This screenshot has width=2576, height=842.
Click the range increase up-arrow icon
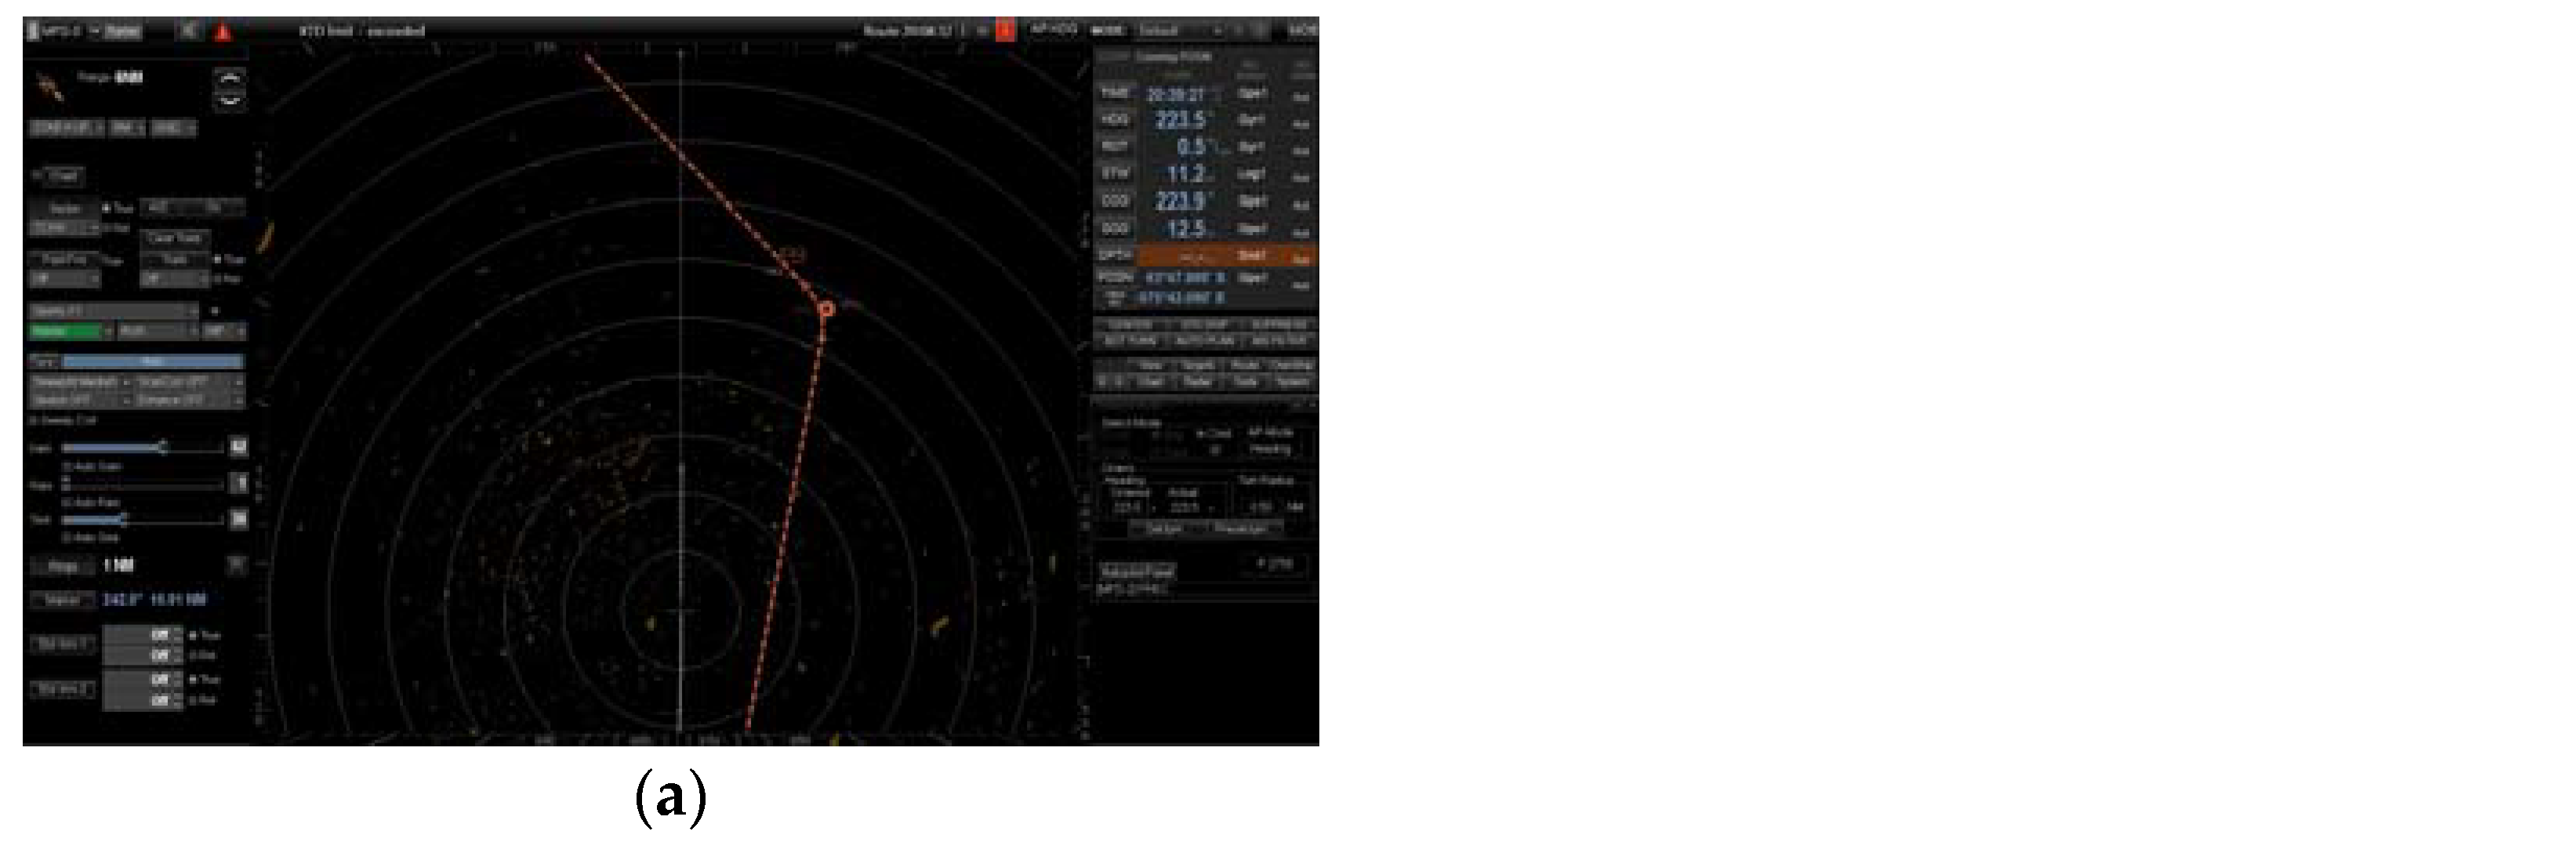pyautogui.click(x=231, y=79)
